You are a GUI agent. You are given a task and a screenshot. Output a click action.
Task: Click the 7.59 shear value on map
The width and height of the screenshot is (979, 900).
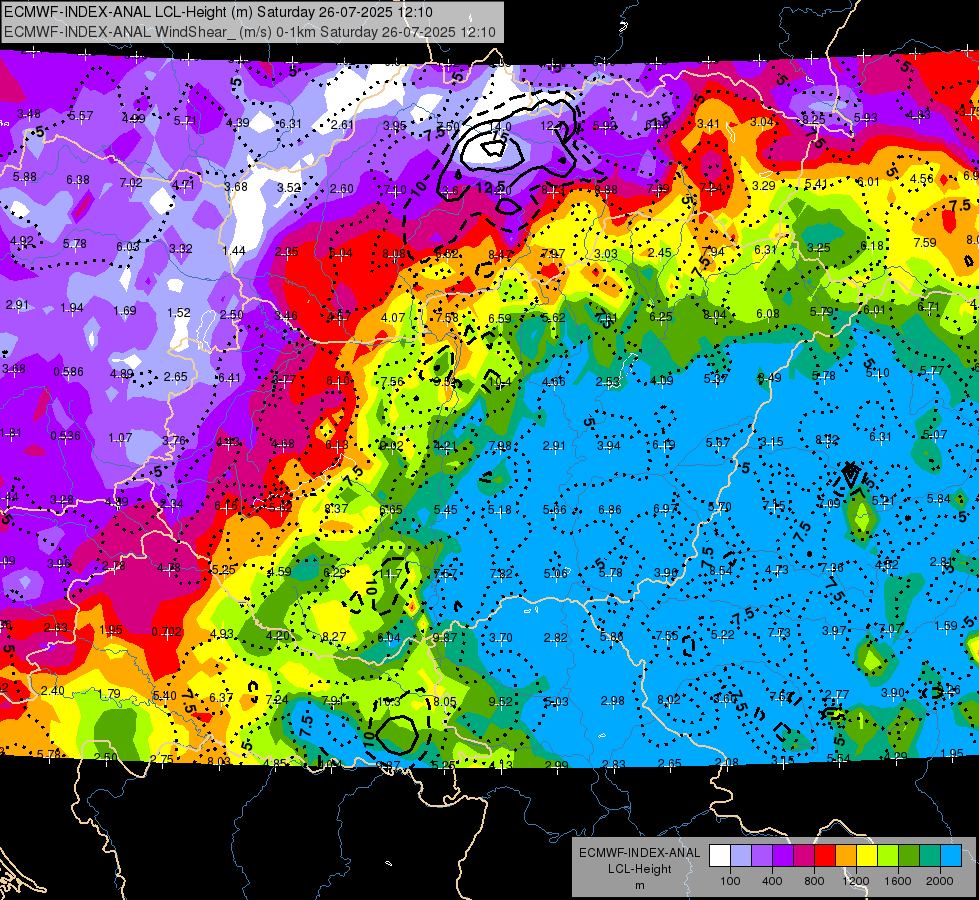925,242
